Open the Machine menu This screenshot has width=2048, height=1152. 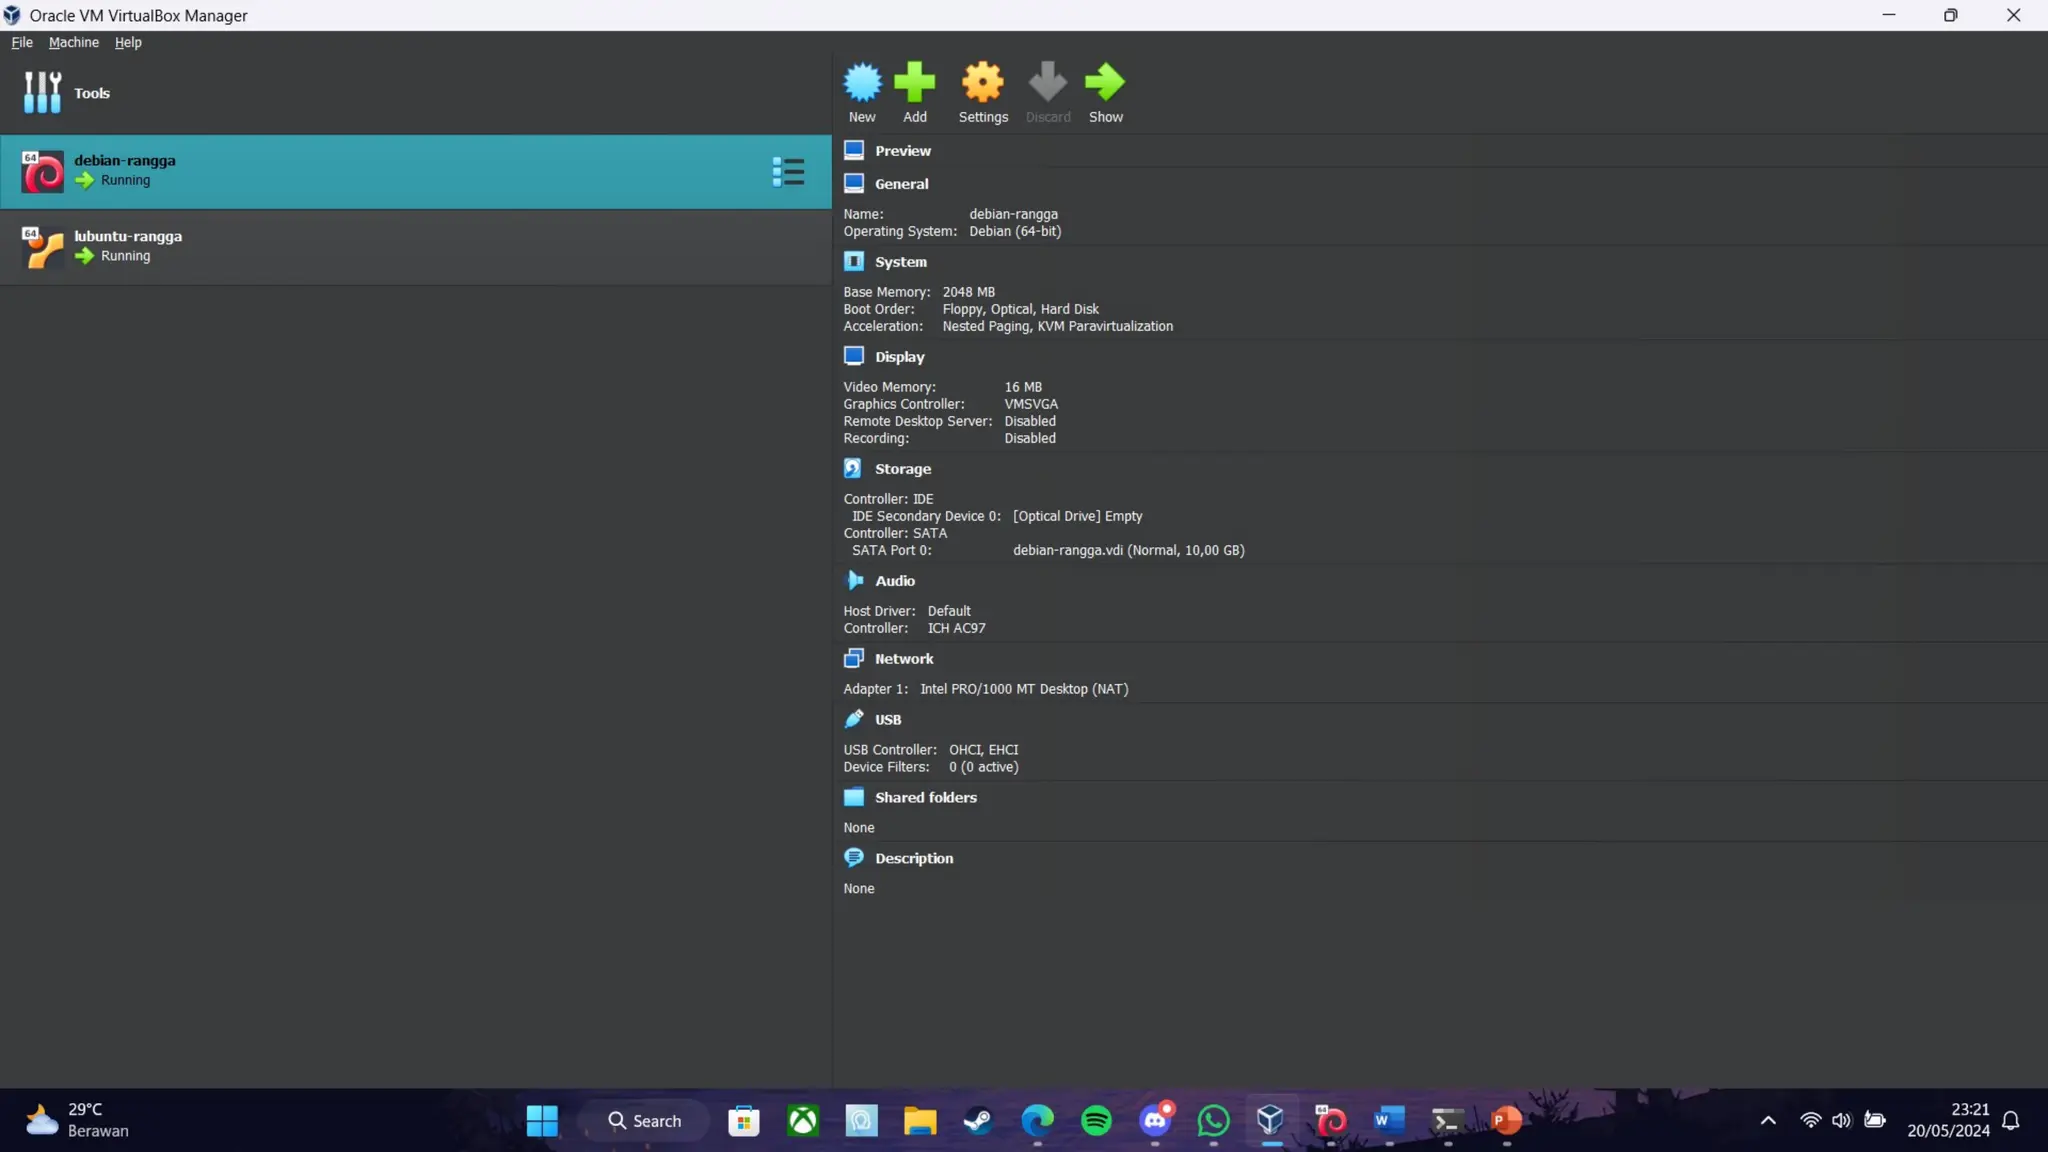pyautogui.click(x=73, y=43)
